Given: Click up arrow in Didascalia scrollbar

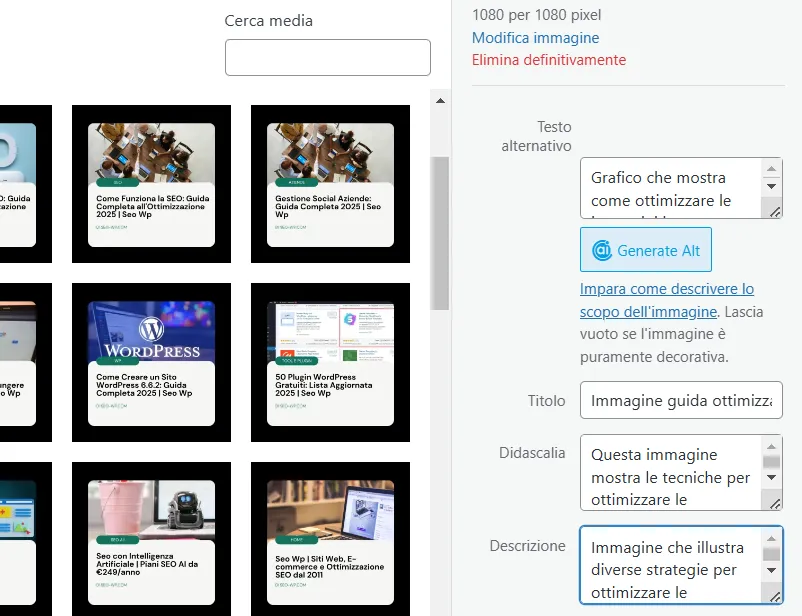Looking at the screenshot, I should click(771, 446).
